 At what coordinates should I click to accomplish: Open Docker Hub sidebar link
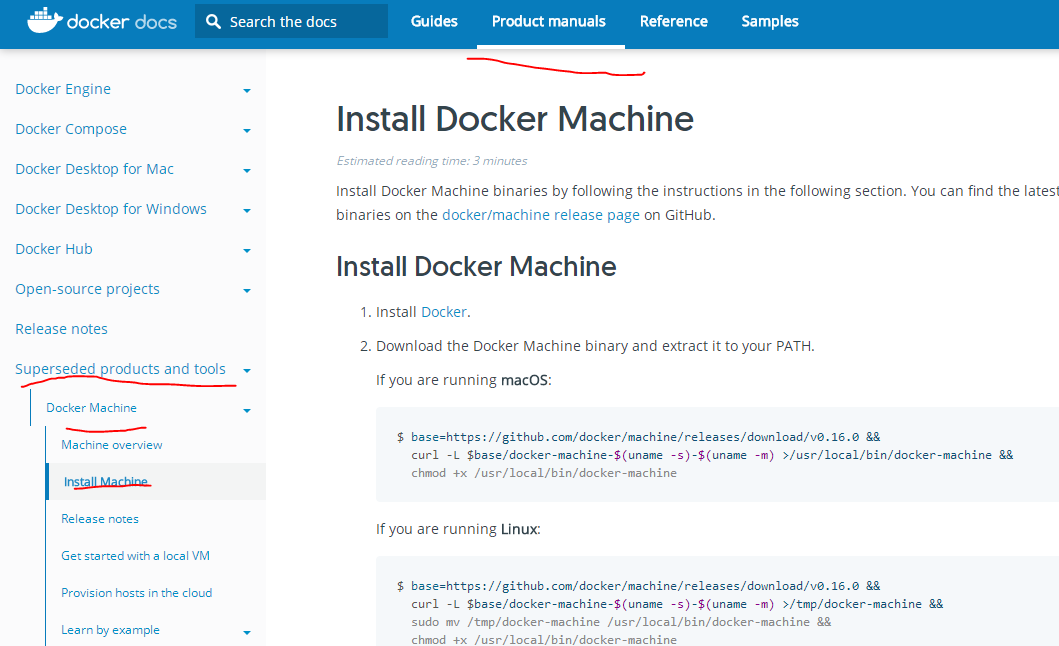[53, 249]
